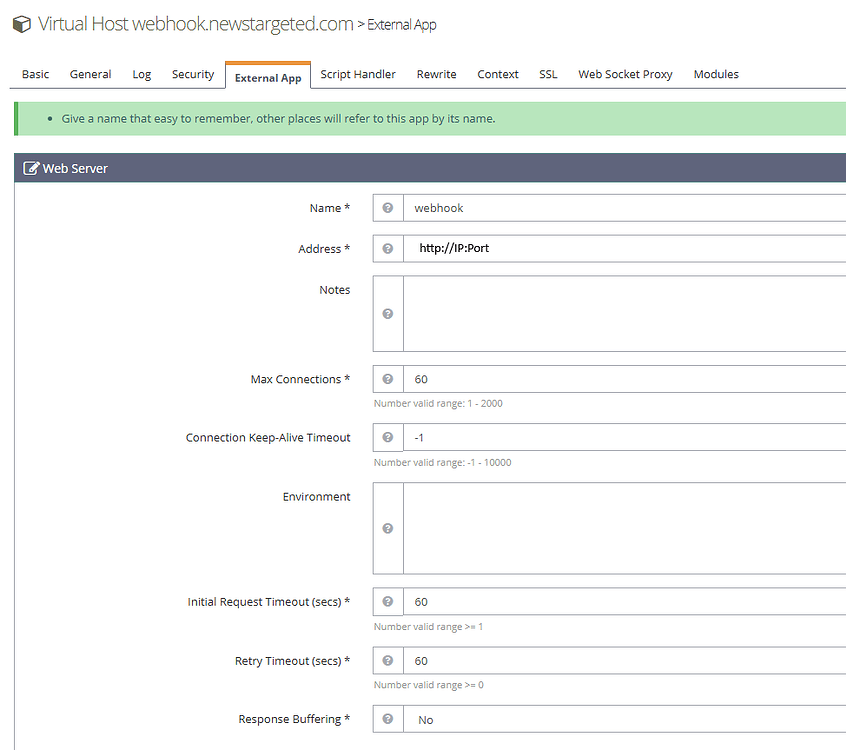Go to the Rewrite tab
Image resolution: width=846 pixels, height=750 pixels.
click(436, 74)
